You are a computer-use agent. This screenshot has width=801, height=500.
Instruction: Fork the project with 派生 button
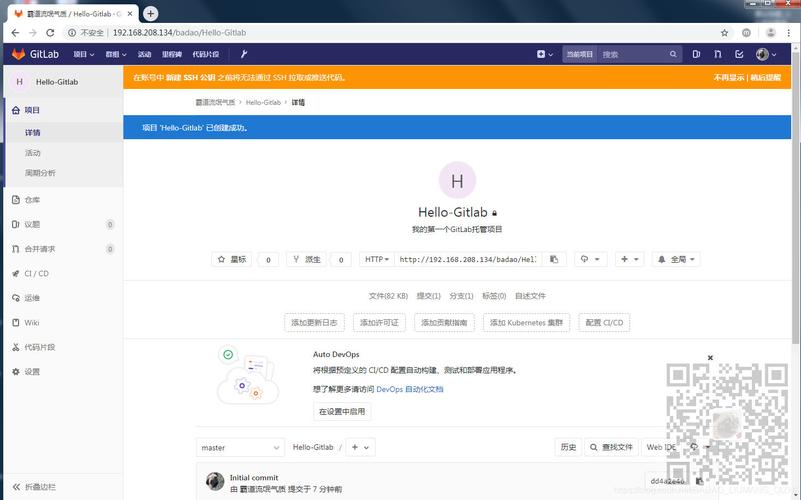[x=307, y=259]
